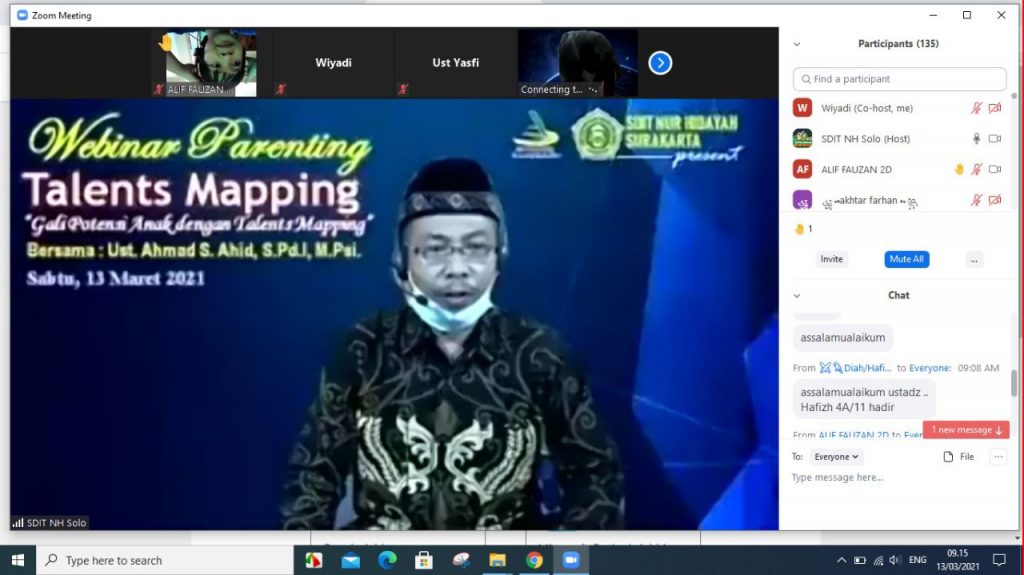Open the Everyone recipient dropdown in chat
This screenshot has width=1024, height=575.
point(836,457)
